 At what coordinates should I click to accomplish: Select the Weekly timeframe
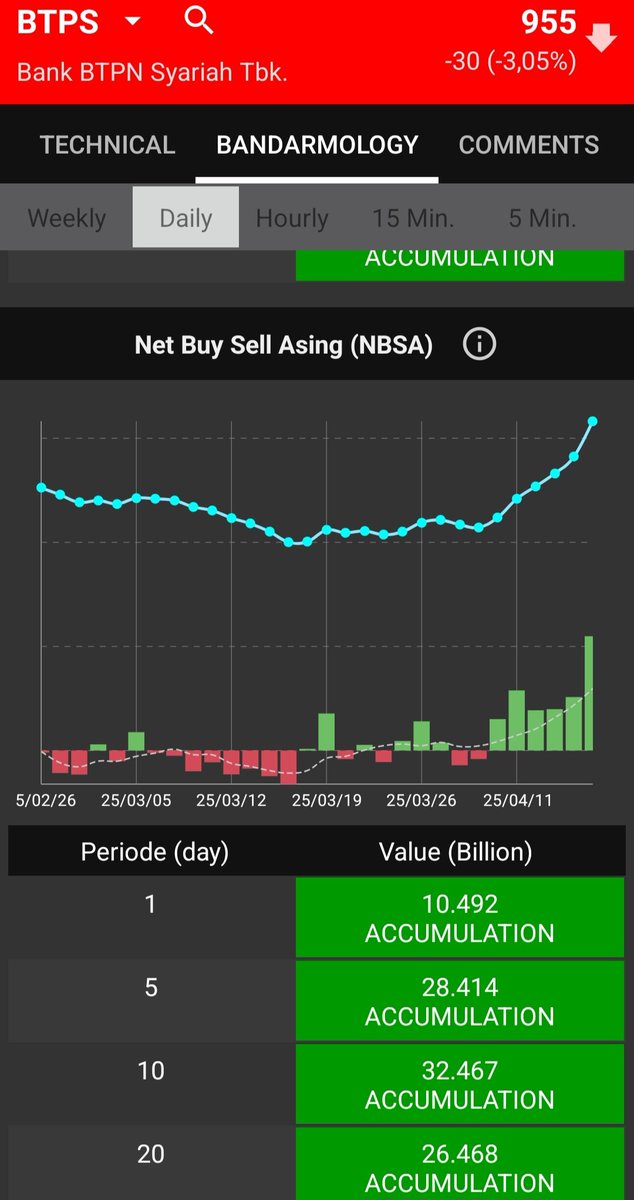pyautogui.click(x=67, y=218)
